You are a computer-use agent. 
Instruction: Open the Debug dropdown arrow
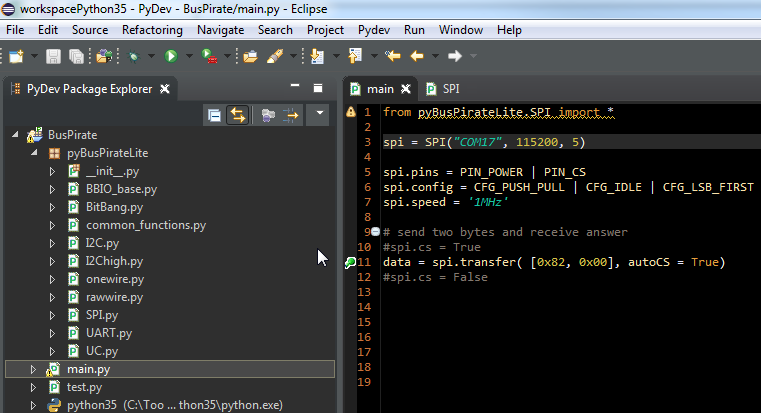pos(151,56)
